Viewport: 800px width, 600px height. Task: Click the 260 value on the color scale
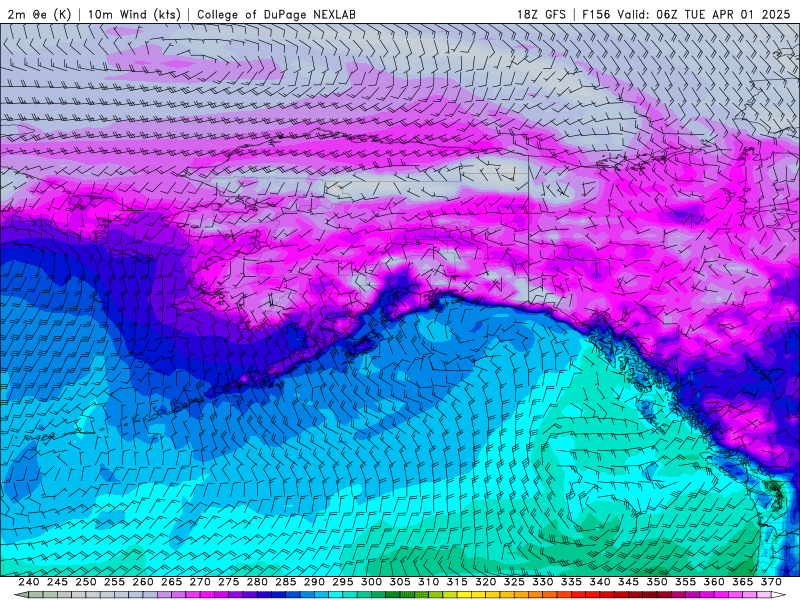[143, 582]
